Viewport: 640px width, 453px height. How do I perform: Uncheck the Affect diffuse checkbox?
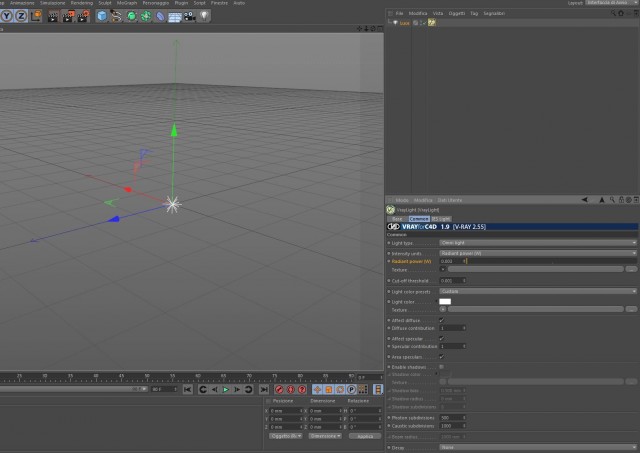(x=442, y=320)
